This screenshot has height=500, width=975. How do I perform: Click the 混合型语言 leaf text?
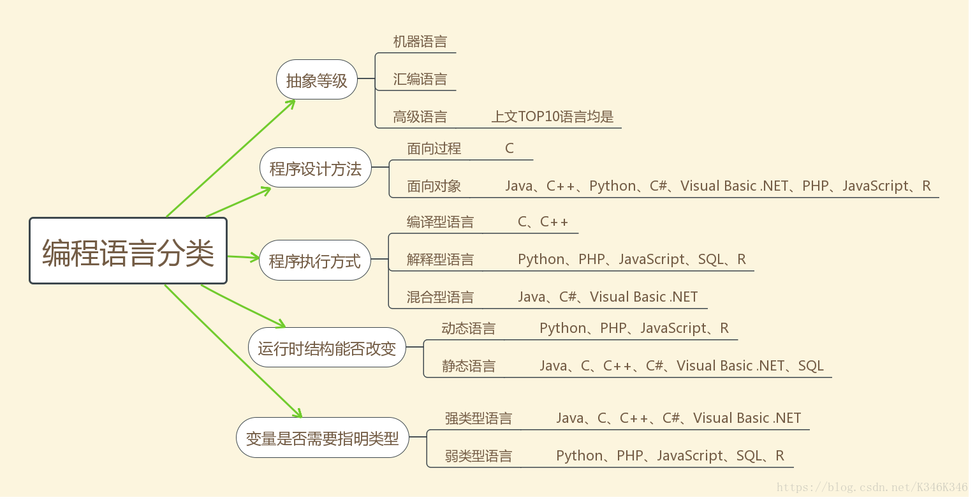click(440, 297)
